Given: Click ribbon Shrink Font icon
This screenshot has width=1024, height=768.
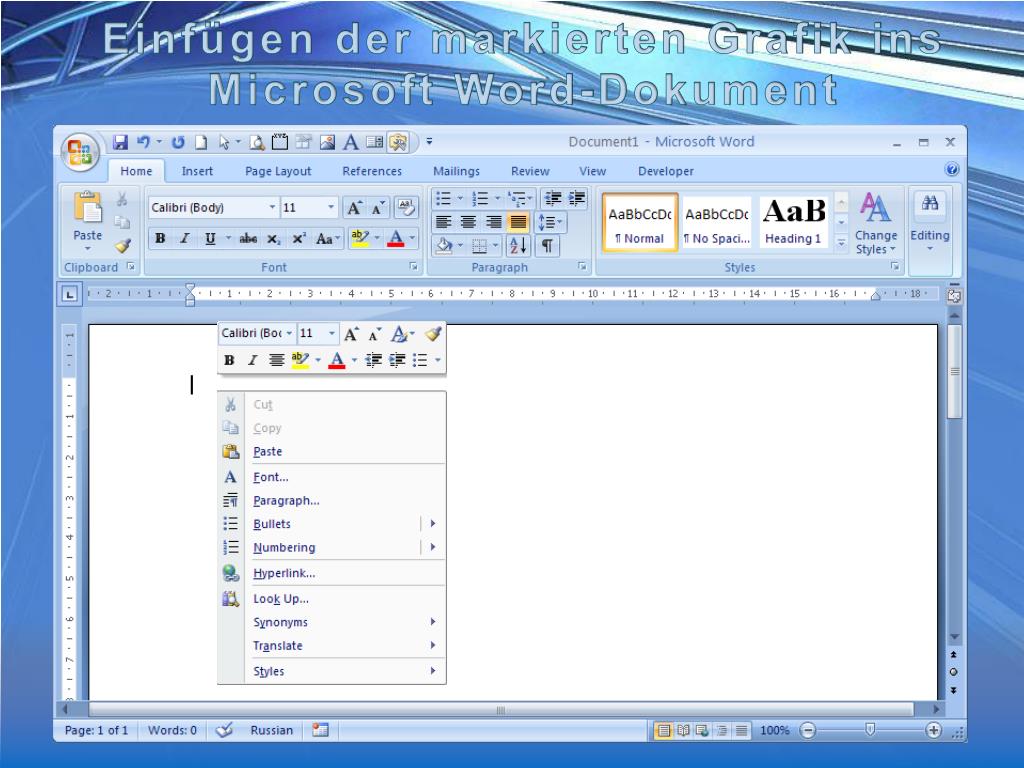Looking at the screenshot, I should coord(379,208).
